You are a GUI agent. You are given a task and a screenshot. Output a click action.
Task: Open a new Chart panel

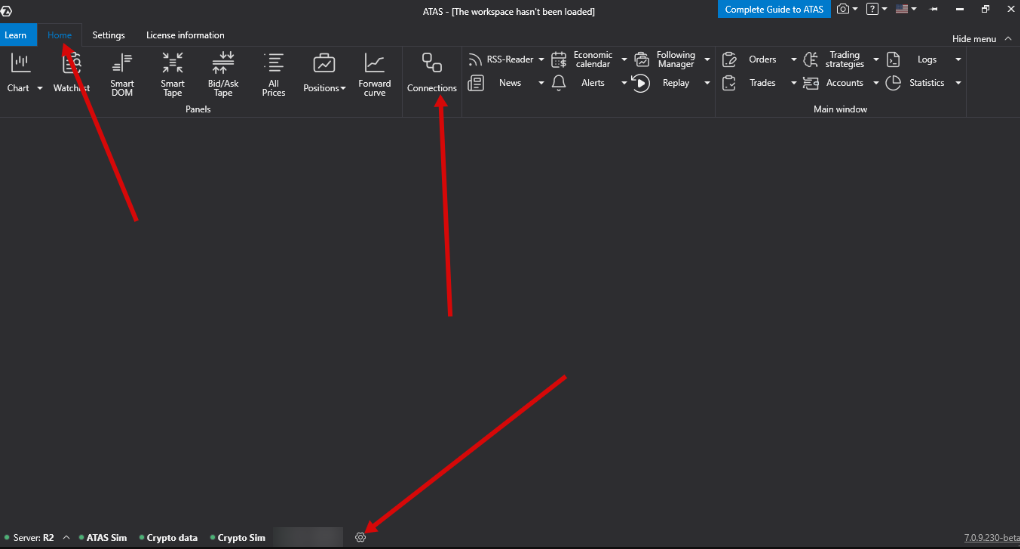[19, 73]
